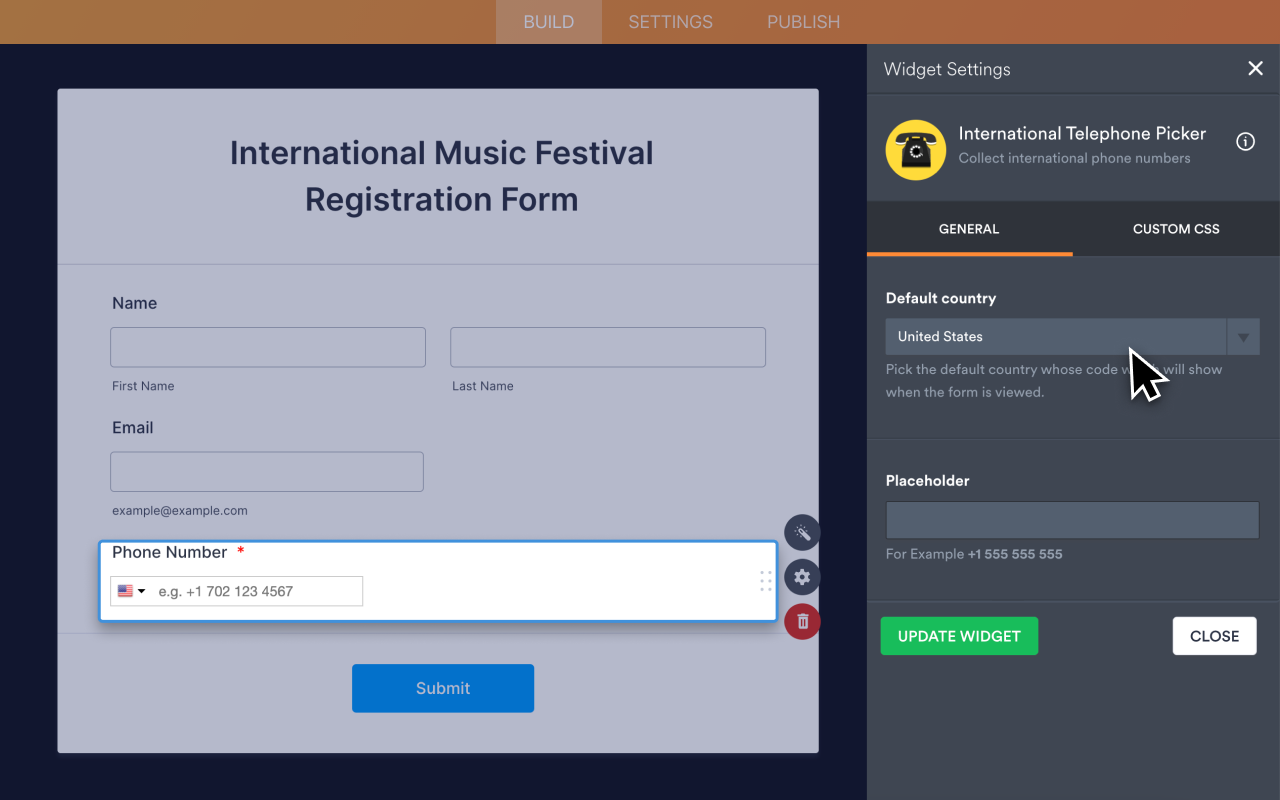
Task: Click the CLOSE button in Widget Settings
Action: point(1214,635)
